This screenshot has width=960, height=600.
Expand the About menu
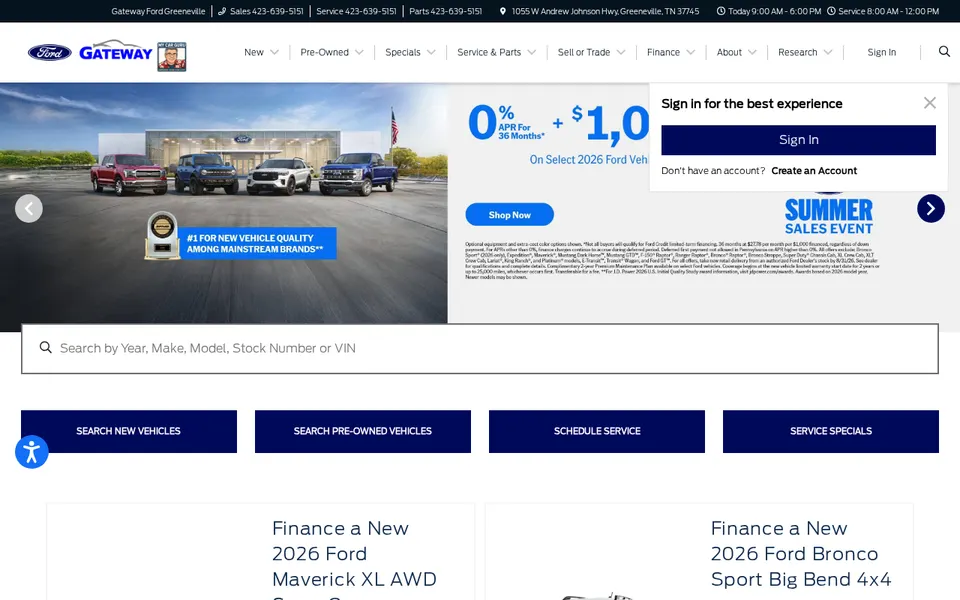(736, 52)
